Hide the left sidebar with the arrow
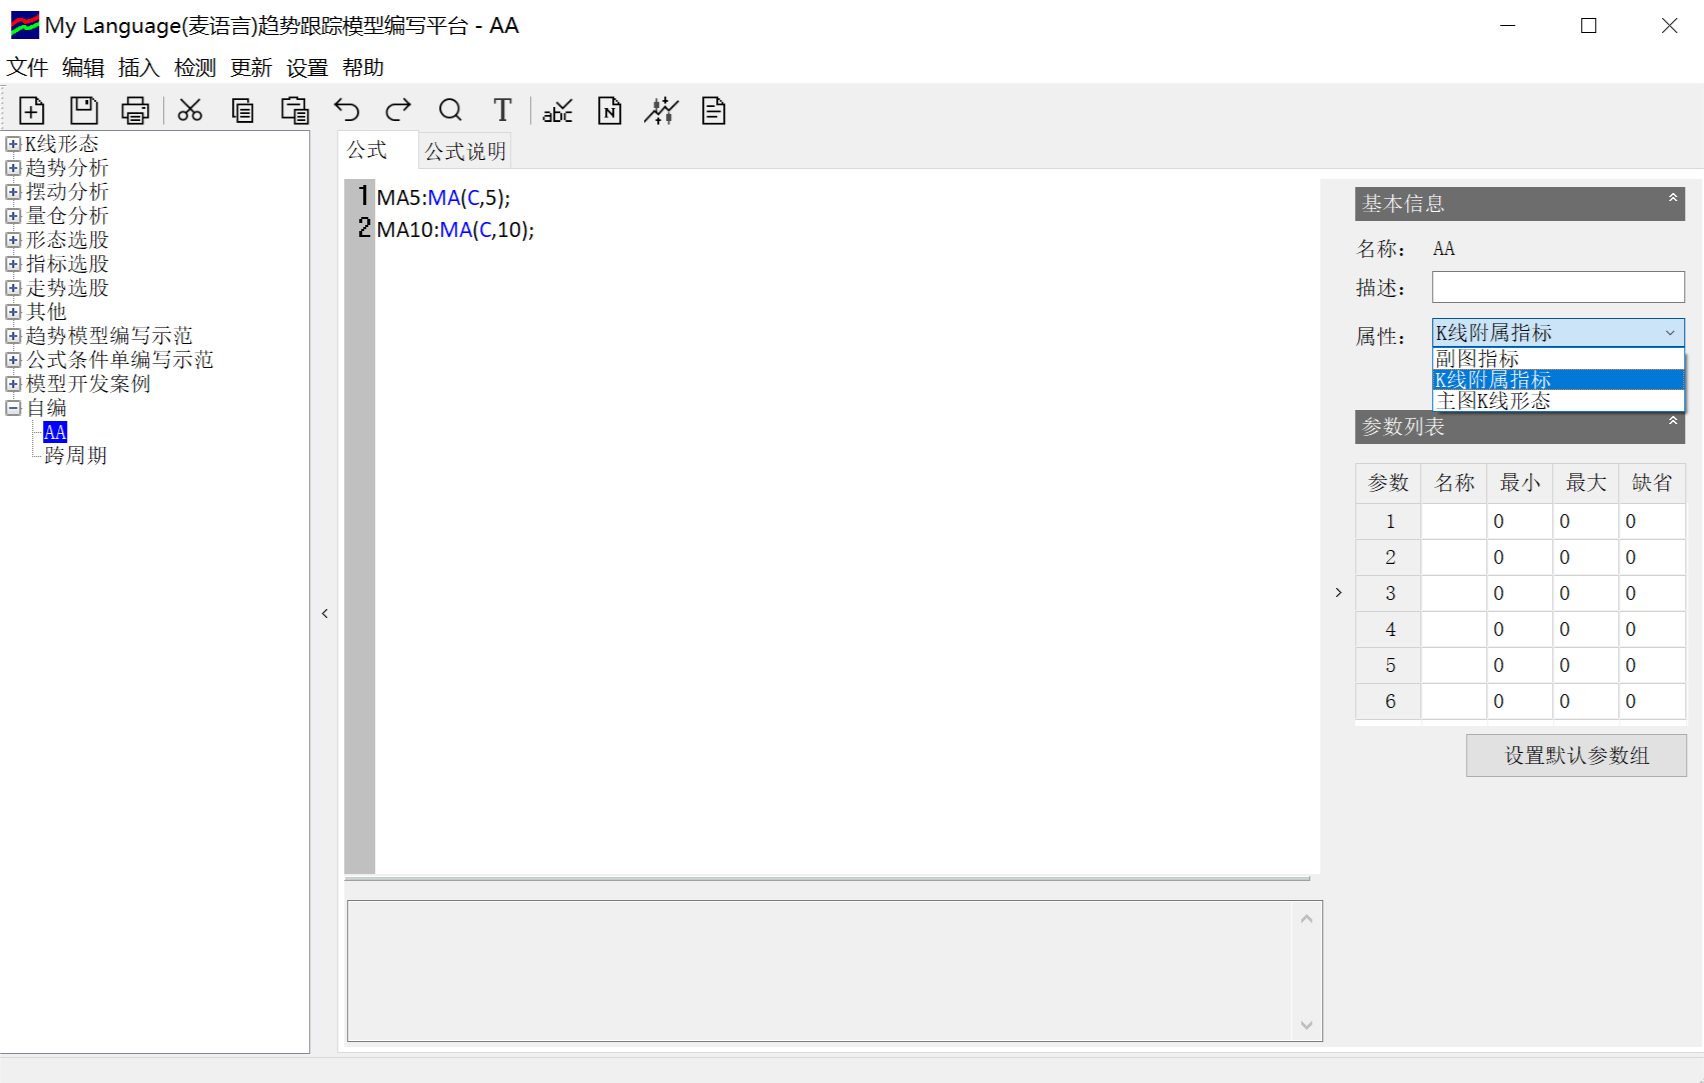Viewport: 1704px width, 1083px height. (x=325, y=613)
